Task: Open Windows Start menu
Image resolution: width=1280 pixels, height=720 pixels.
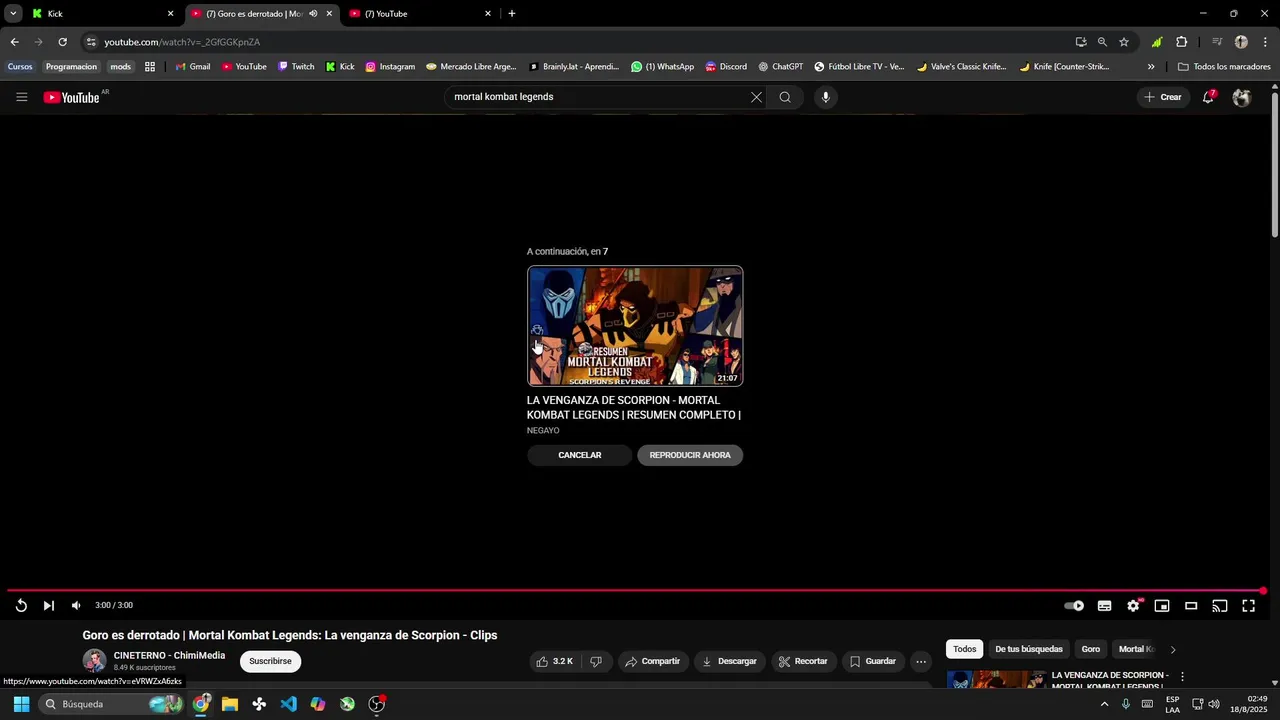Action: pyautogui.click(x=21, y=704)
